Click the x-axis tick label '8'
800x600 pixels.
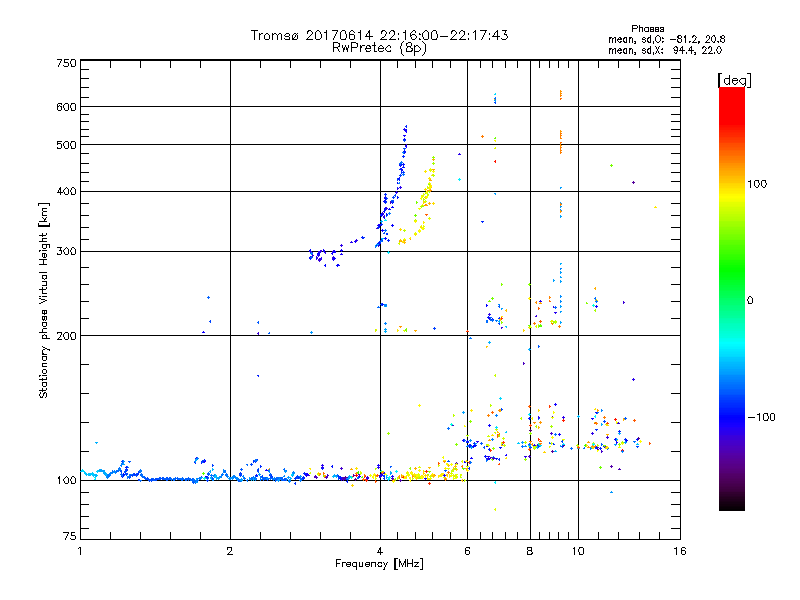tap(530, 551)
